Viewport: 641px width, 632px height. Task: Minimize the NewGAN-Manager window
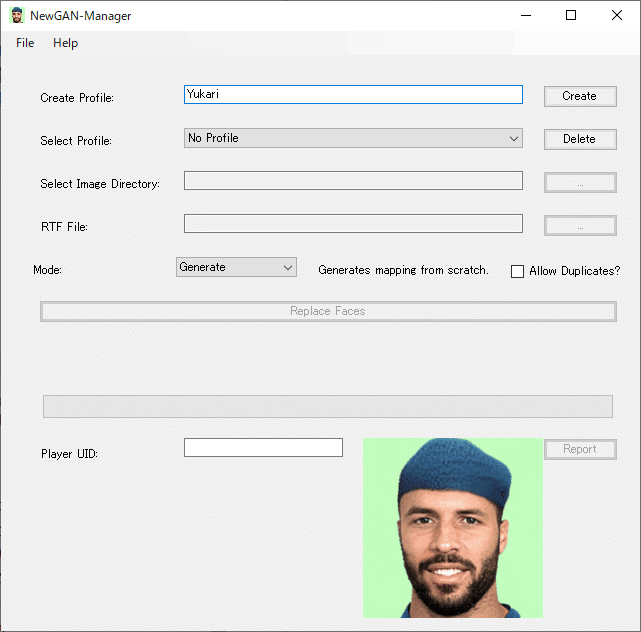point(526,16)
